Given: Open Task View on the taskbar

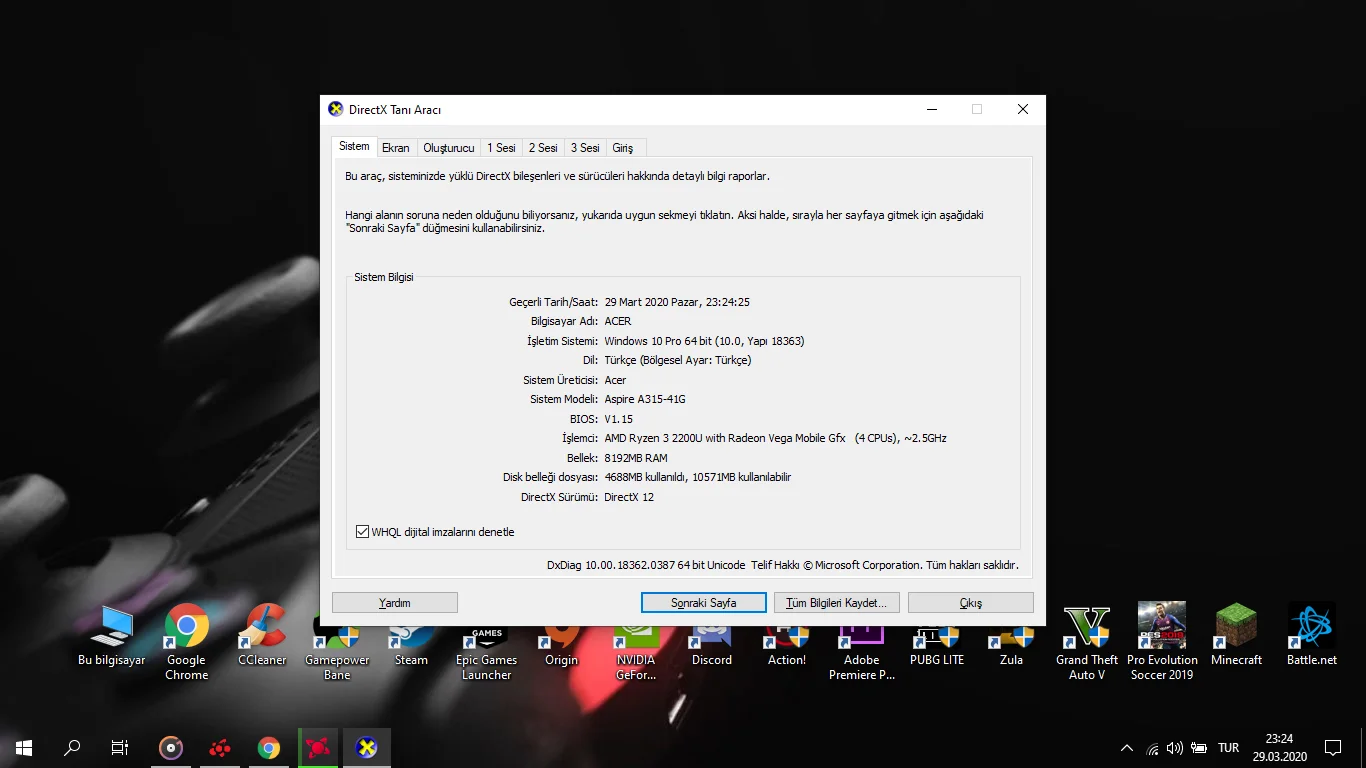Looking at the screenshot, I should pyautogui.click(x=120, y=747).
